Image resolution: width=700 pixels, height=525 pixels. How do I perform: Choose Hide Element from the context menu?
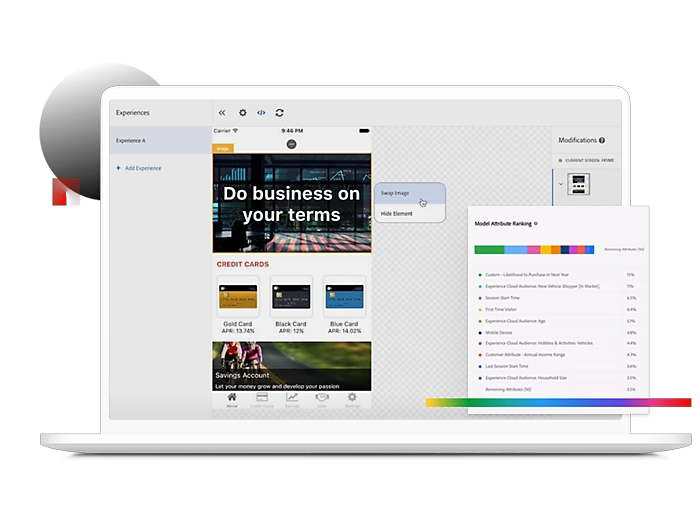point(396,213)
